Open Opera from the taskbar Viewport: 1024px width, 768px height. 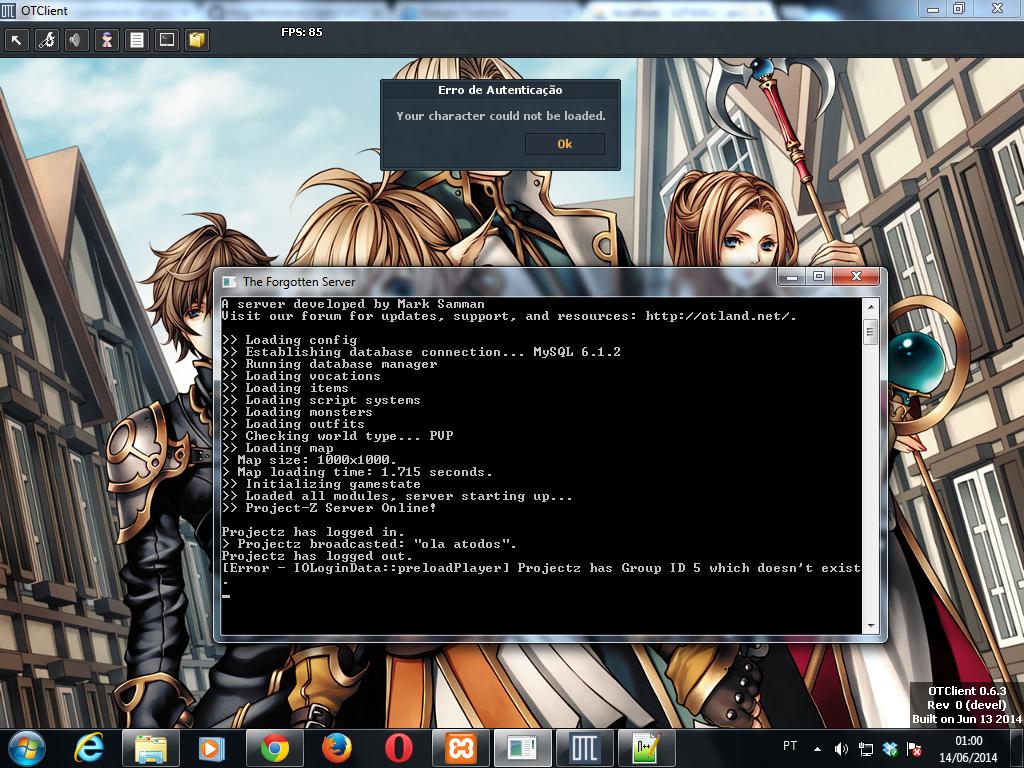pos(398,748)
